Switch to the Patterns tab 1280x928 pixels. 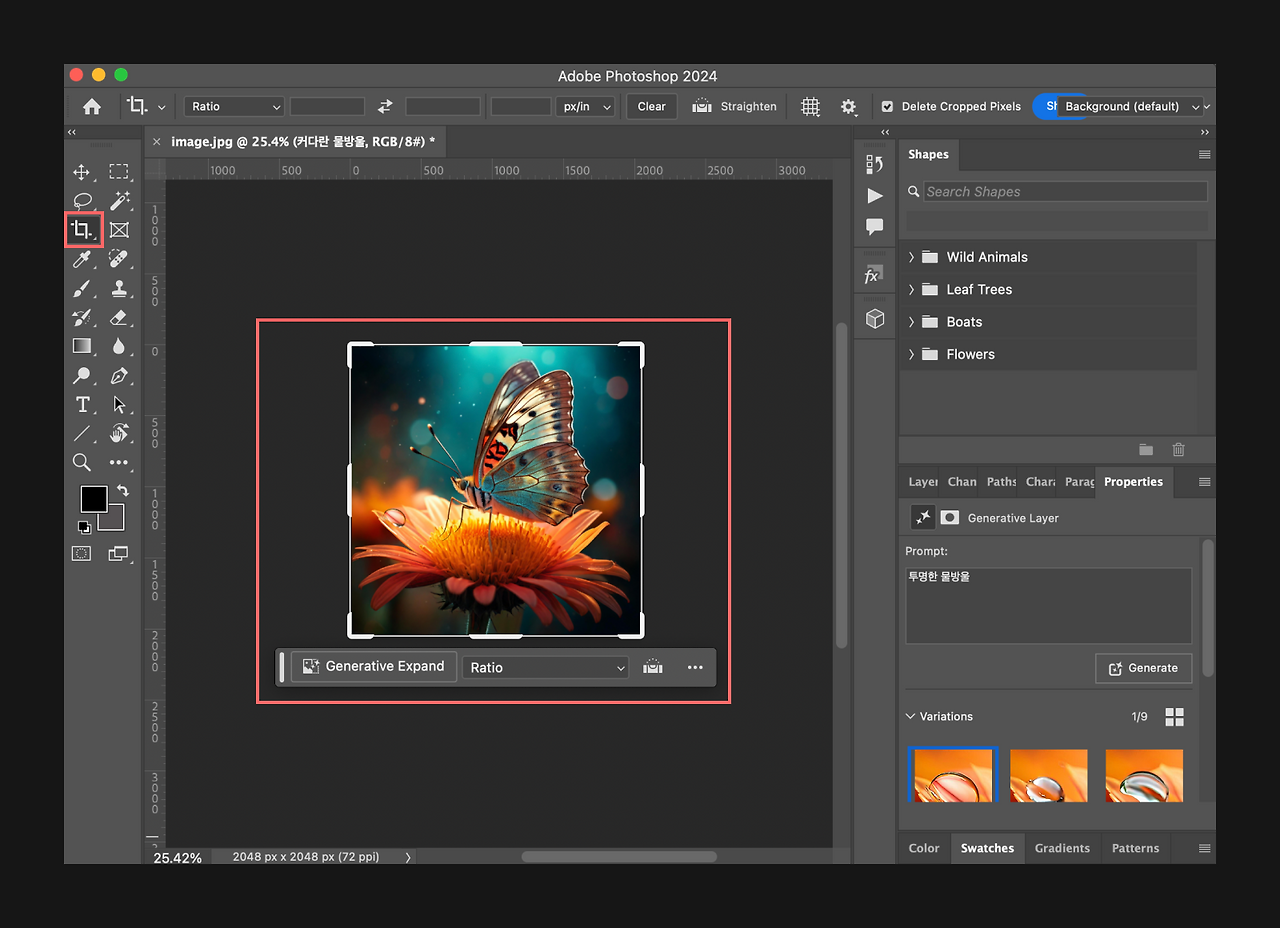tap(1135, 848)
